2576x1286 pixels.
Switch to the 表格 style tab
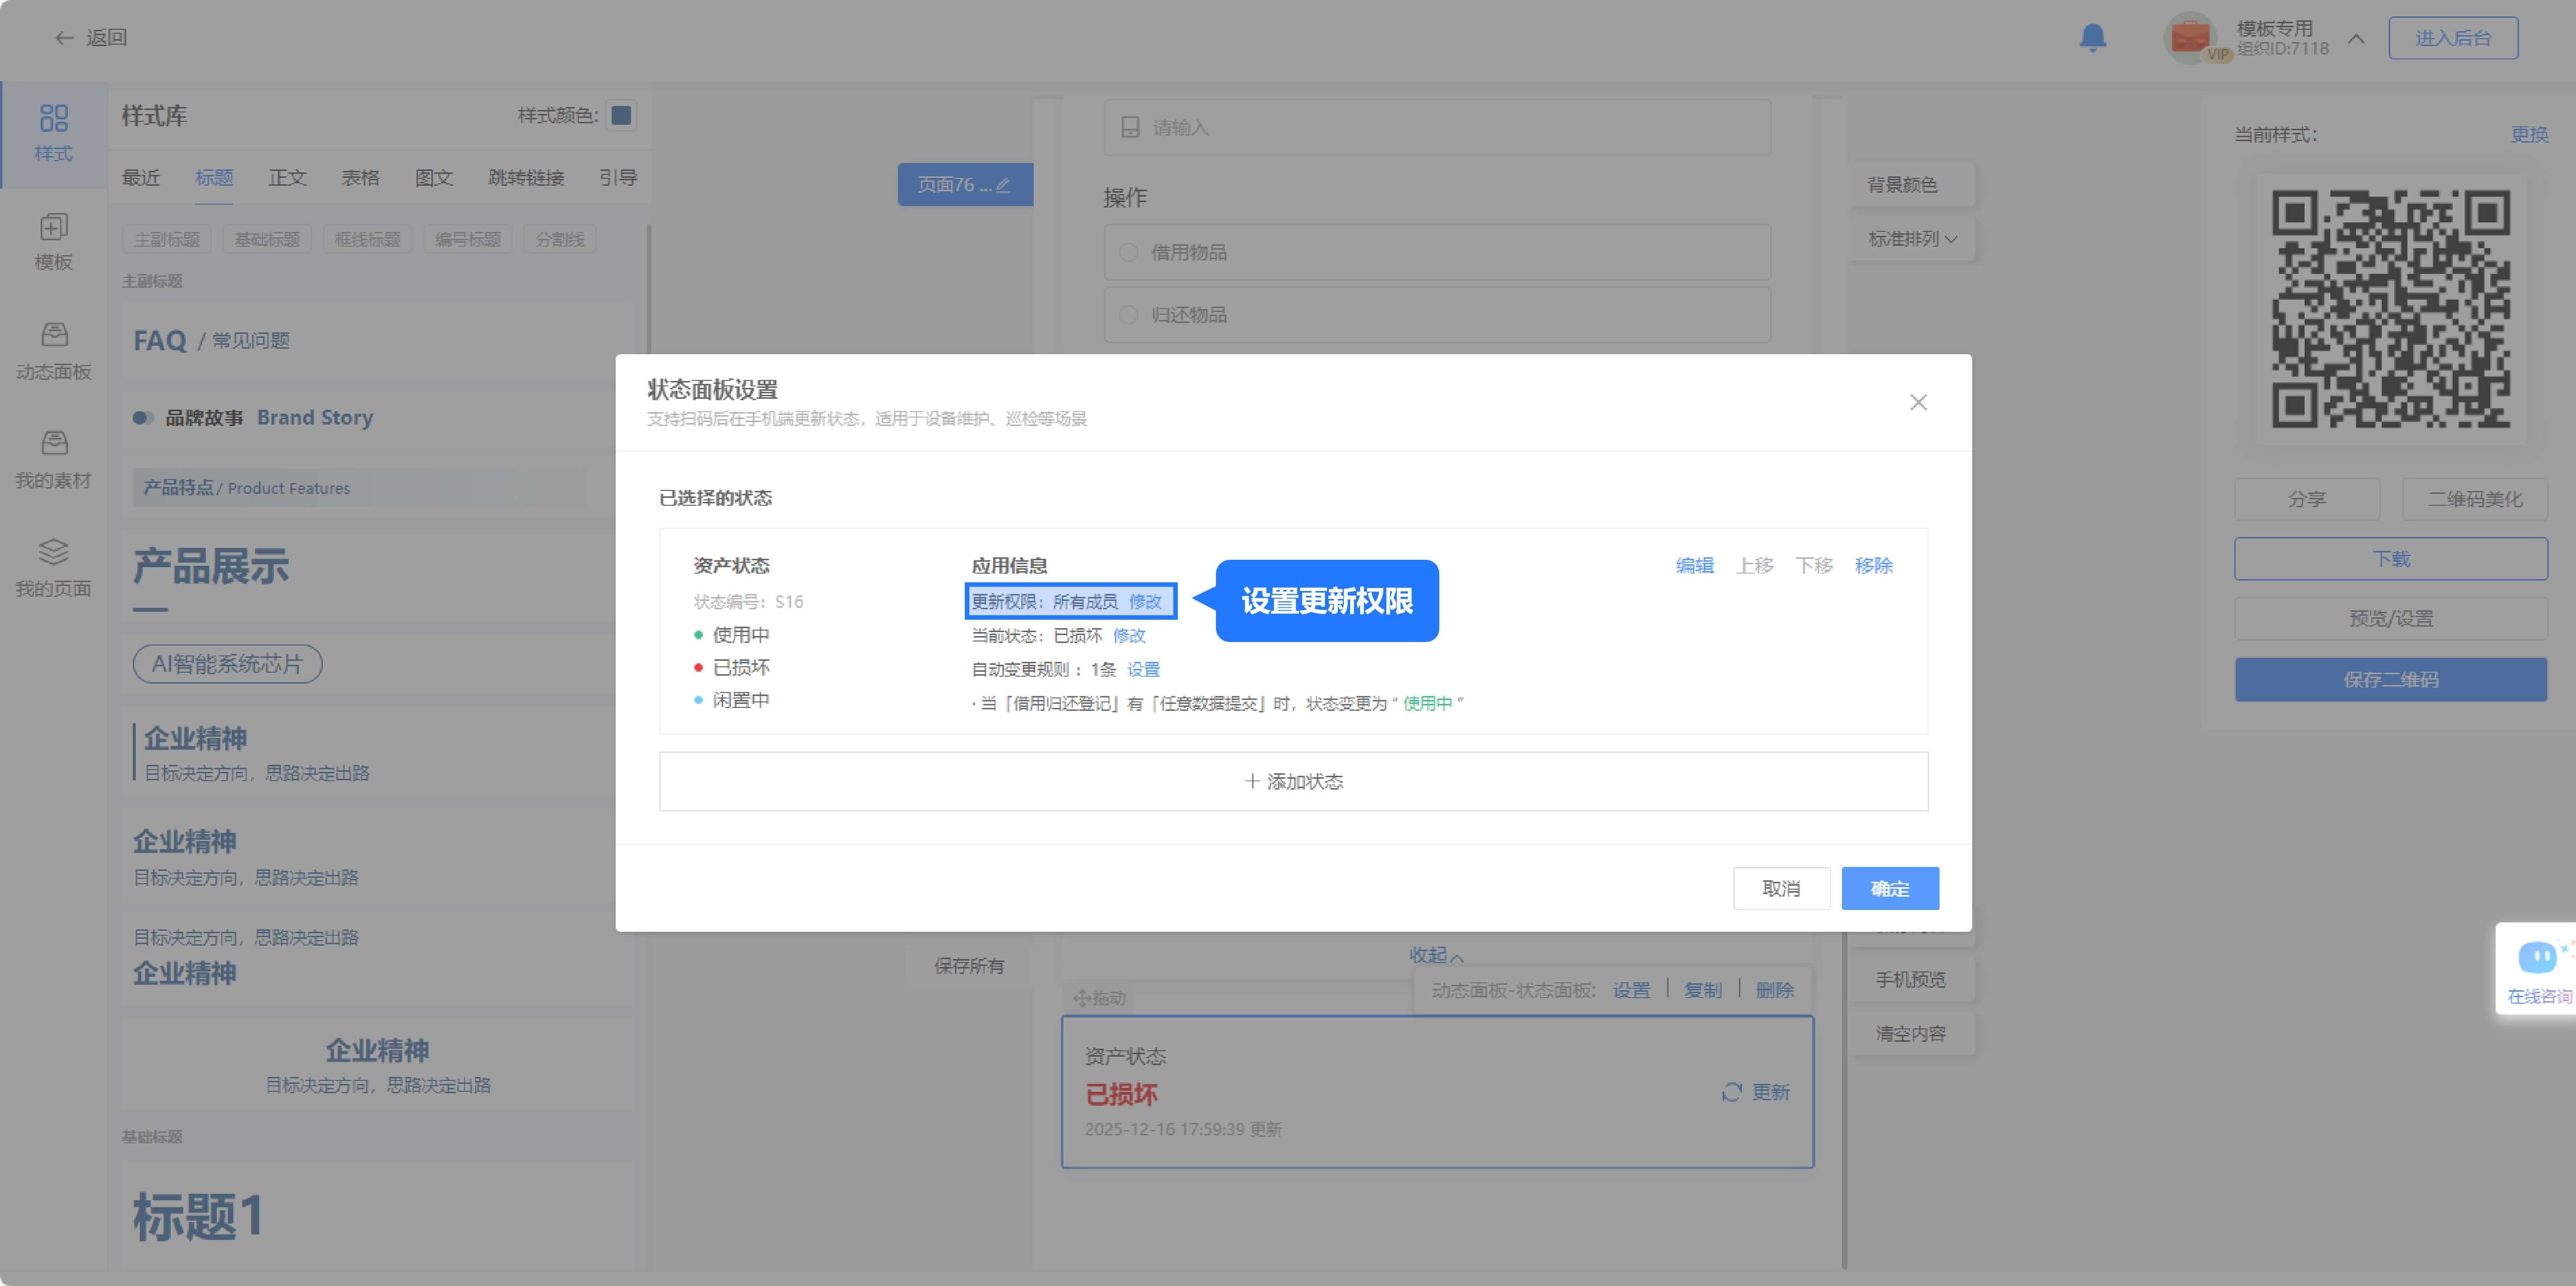coord(360,178)
